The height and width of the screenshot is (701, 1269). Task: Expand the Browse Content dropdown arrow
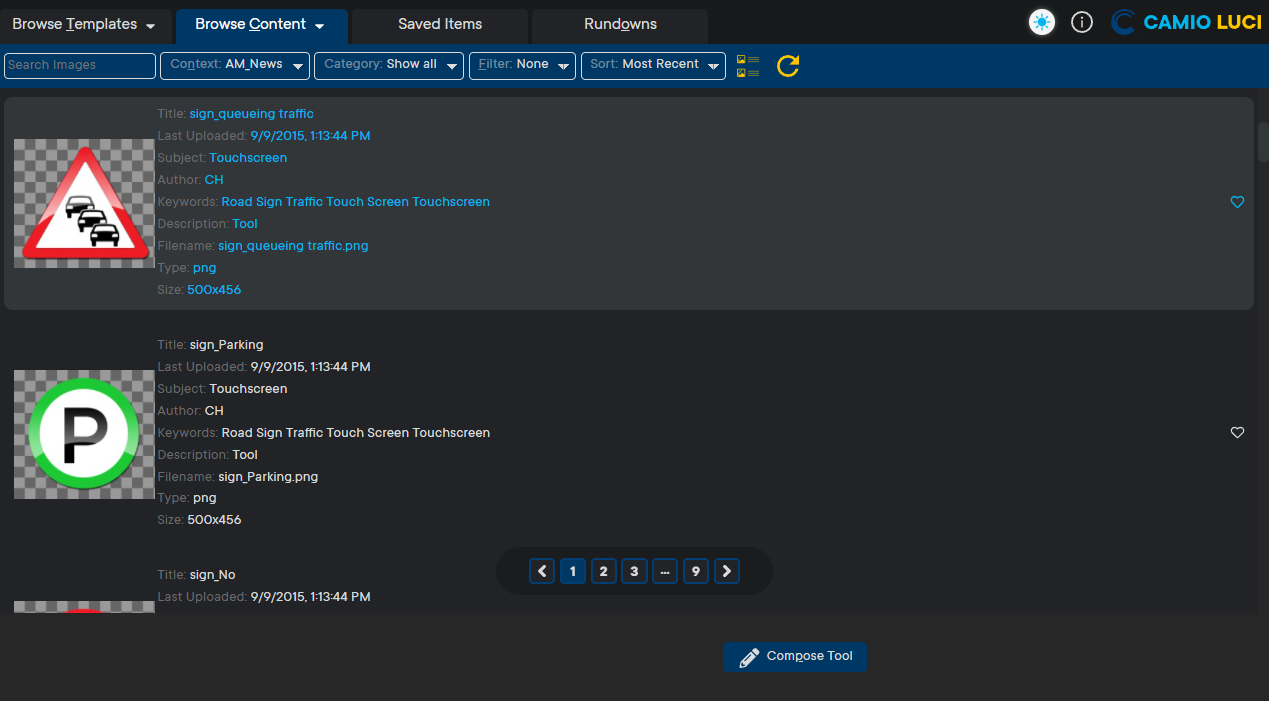pyautogui.click(x=320, y=26)
